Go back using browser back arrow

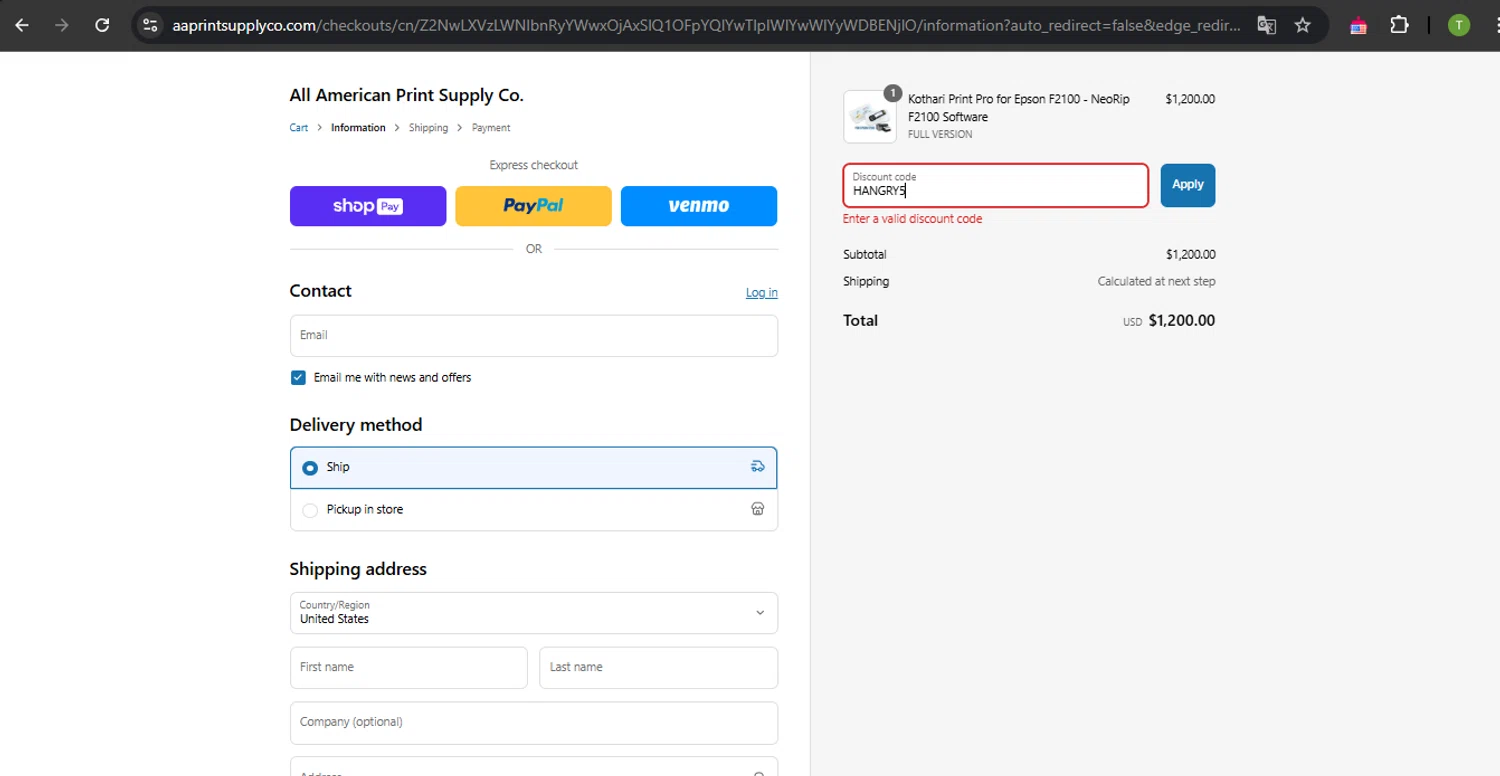[22, 25]
